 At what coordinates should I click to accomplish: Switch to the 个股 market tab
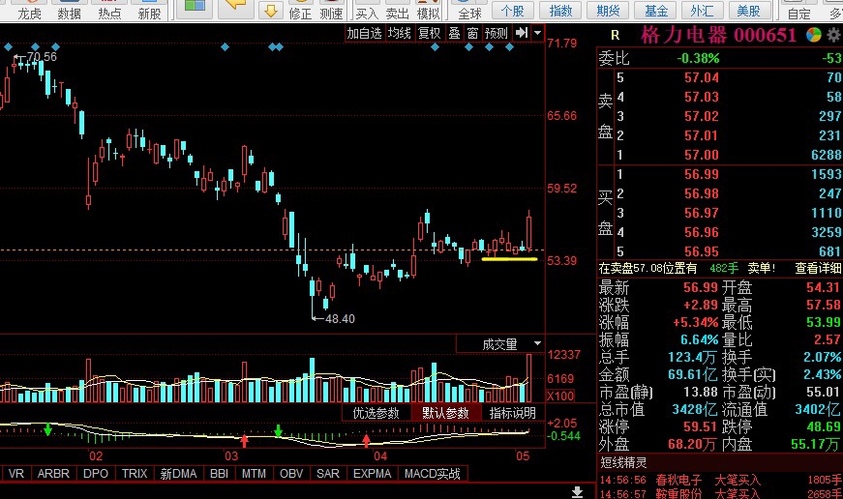point(512,11)
